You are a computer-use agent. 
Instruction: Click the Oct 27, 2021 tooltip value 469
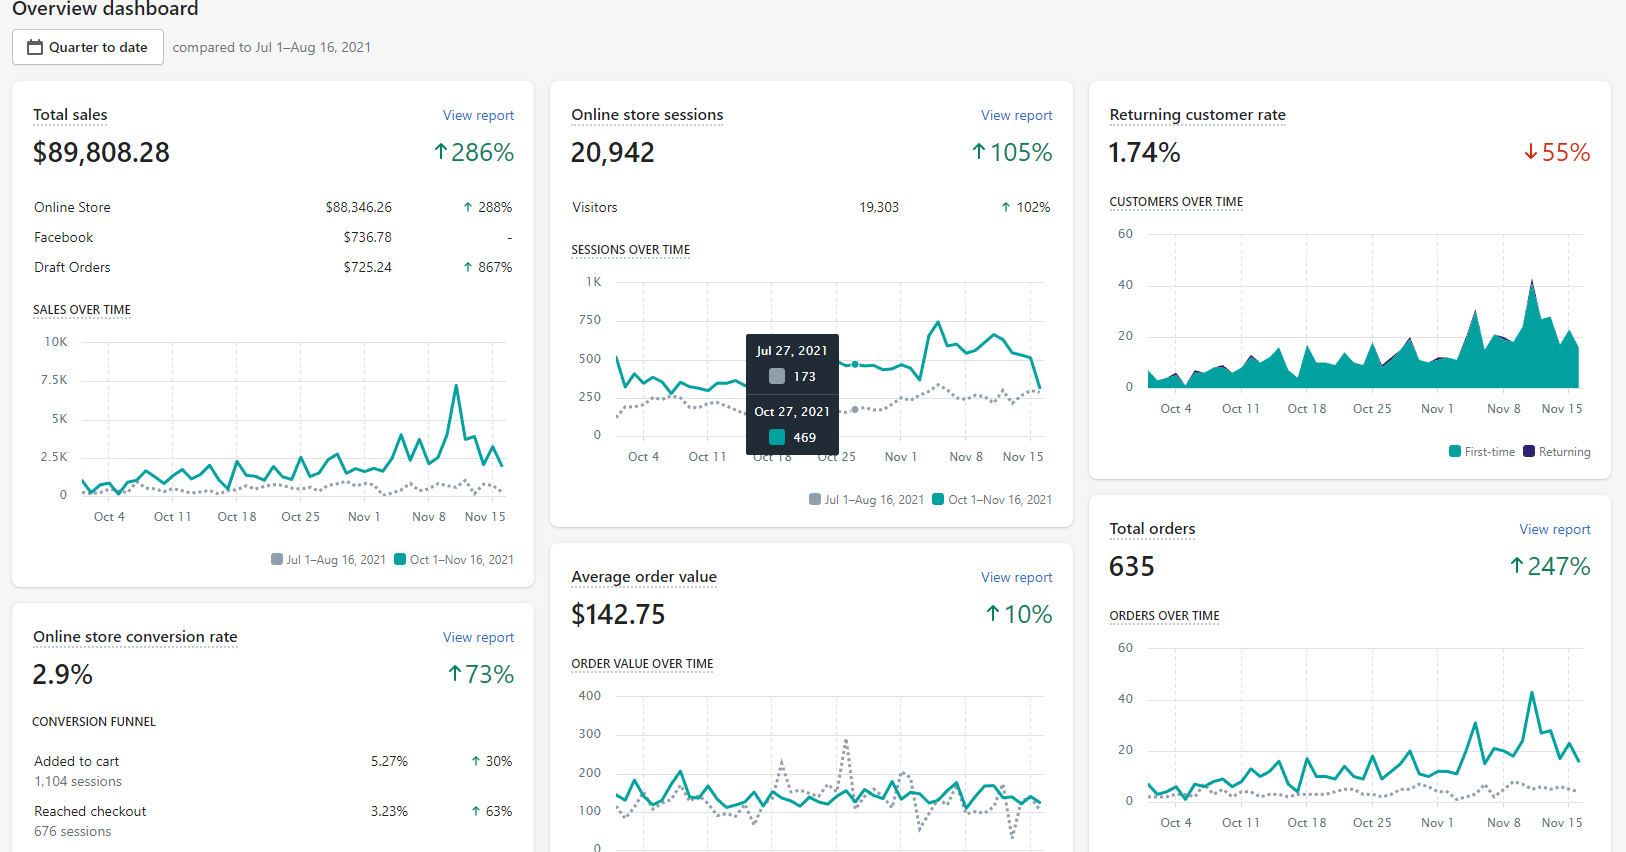click(805, 437)
